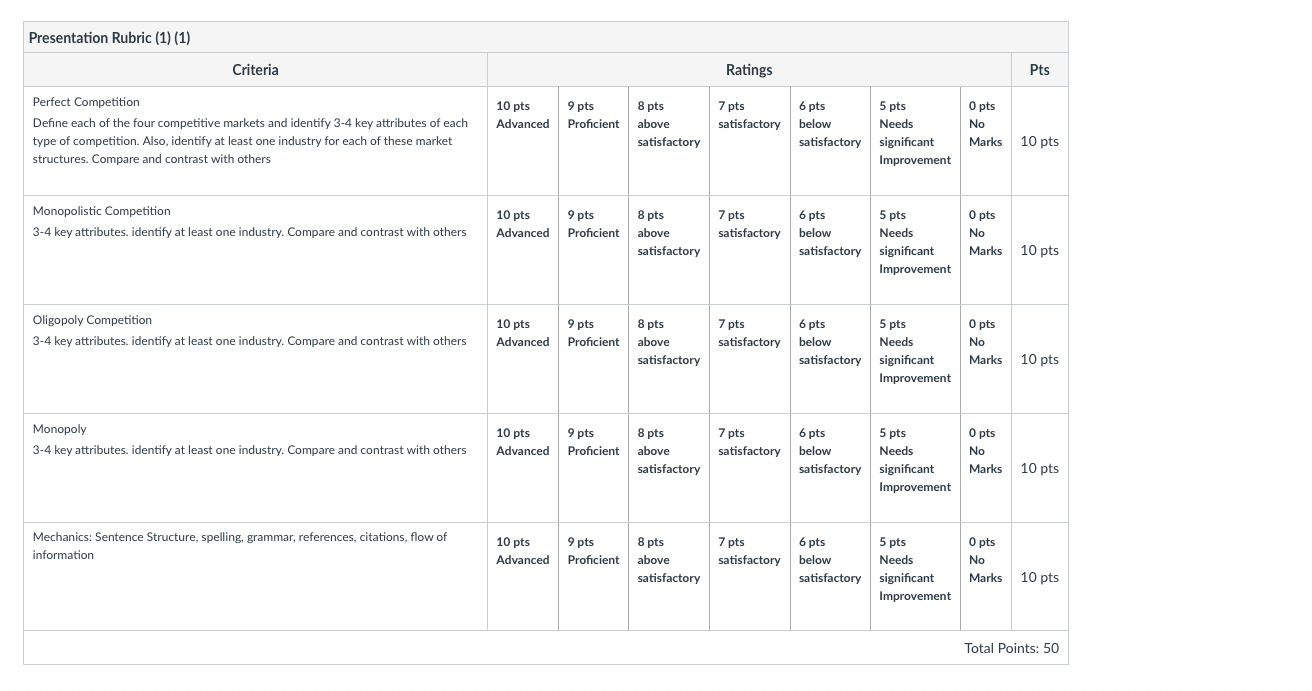This screenshot has width=1312, height=691.
Task: Choose 5 pts Needs significant Improvement for Monopolistic Competition
Action: (915, 250)
